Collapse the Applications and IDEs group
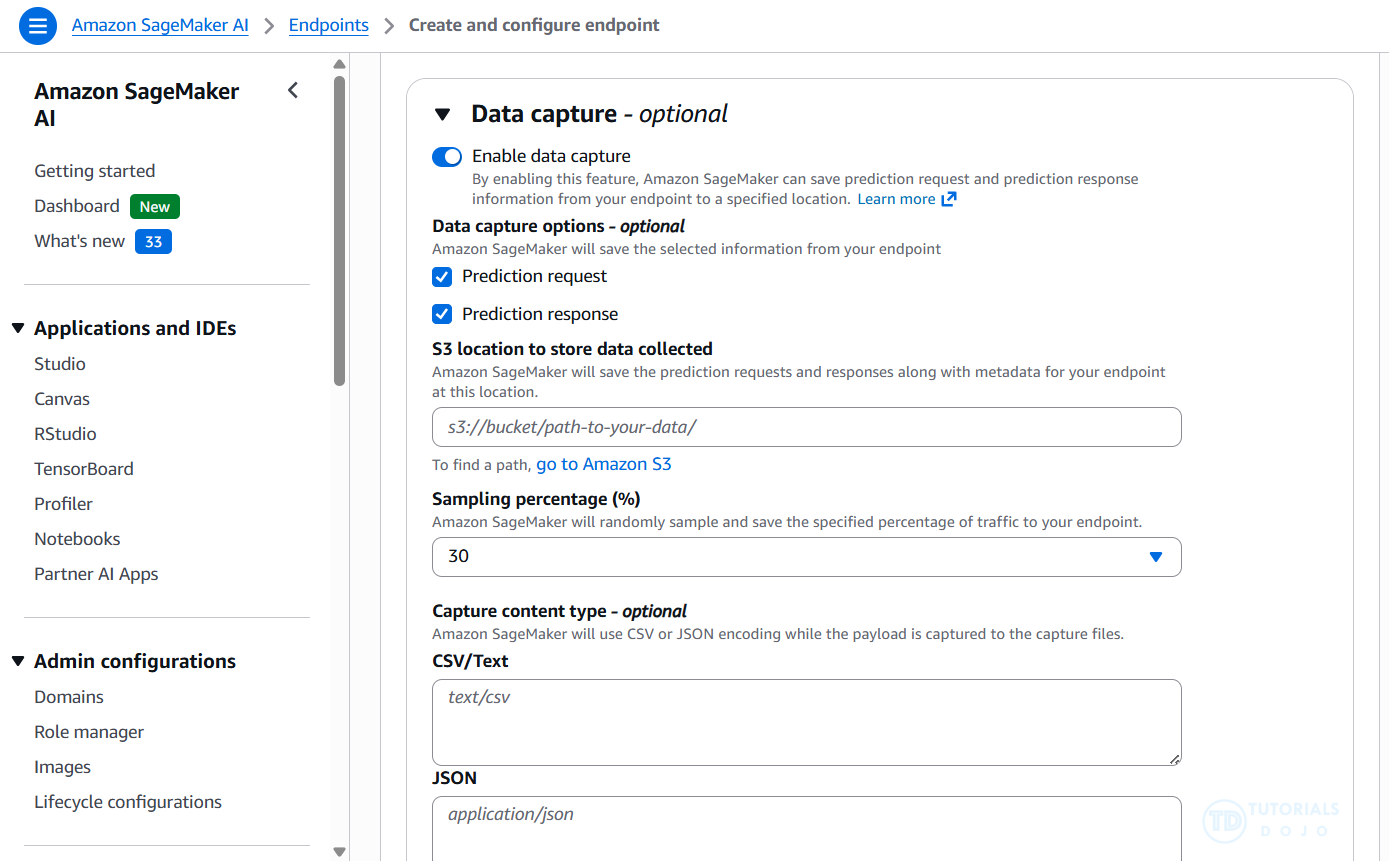The width and height of the screenshot is (1390, 861). (18, 329)
